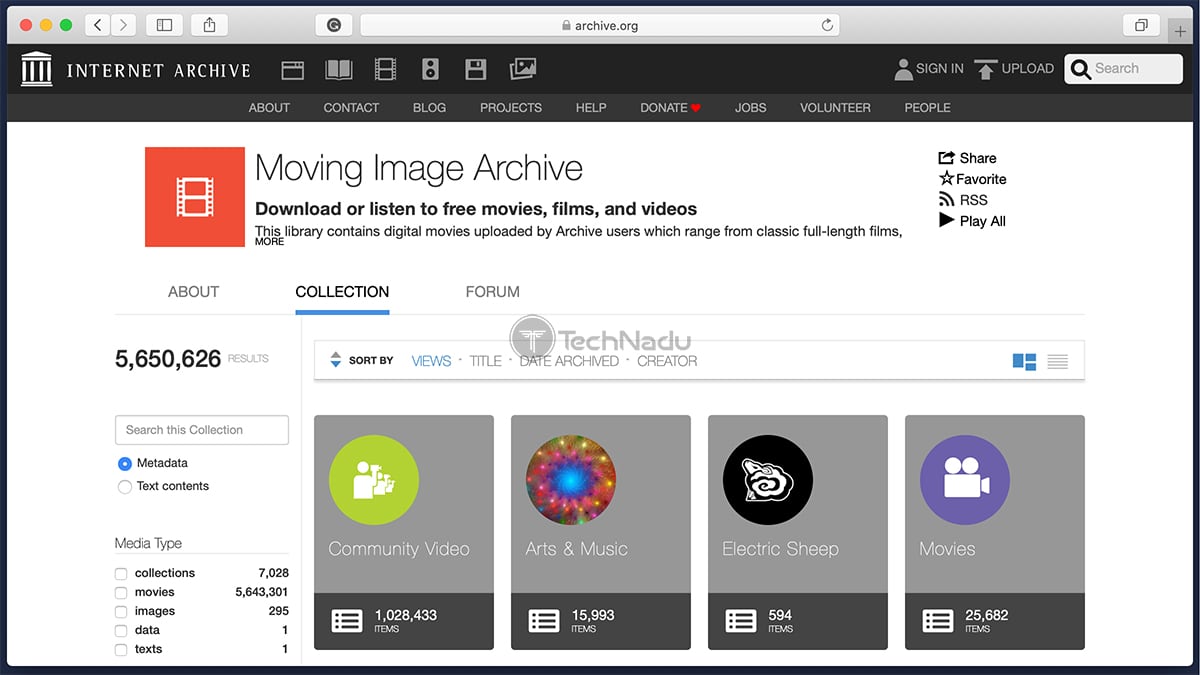Open the Arts & Music collection tile

(601, 533)
